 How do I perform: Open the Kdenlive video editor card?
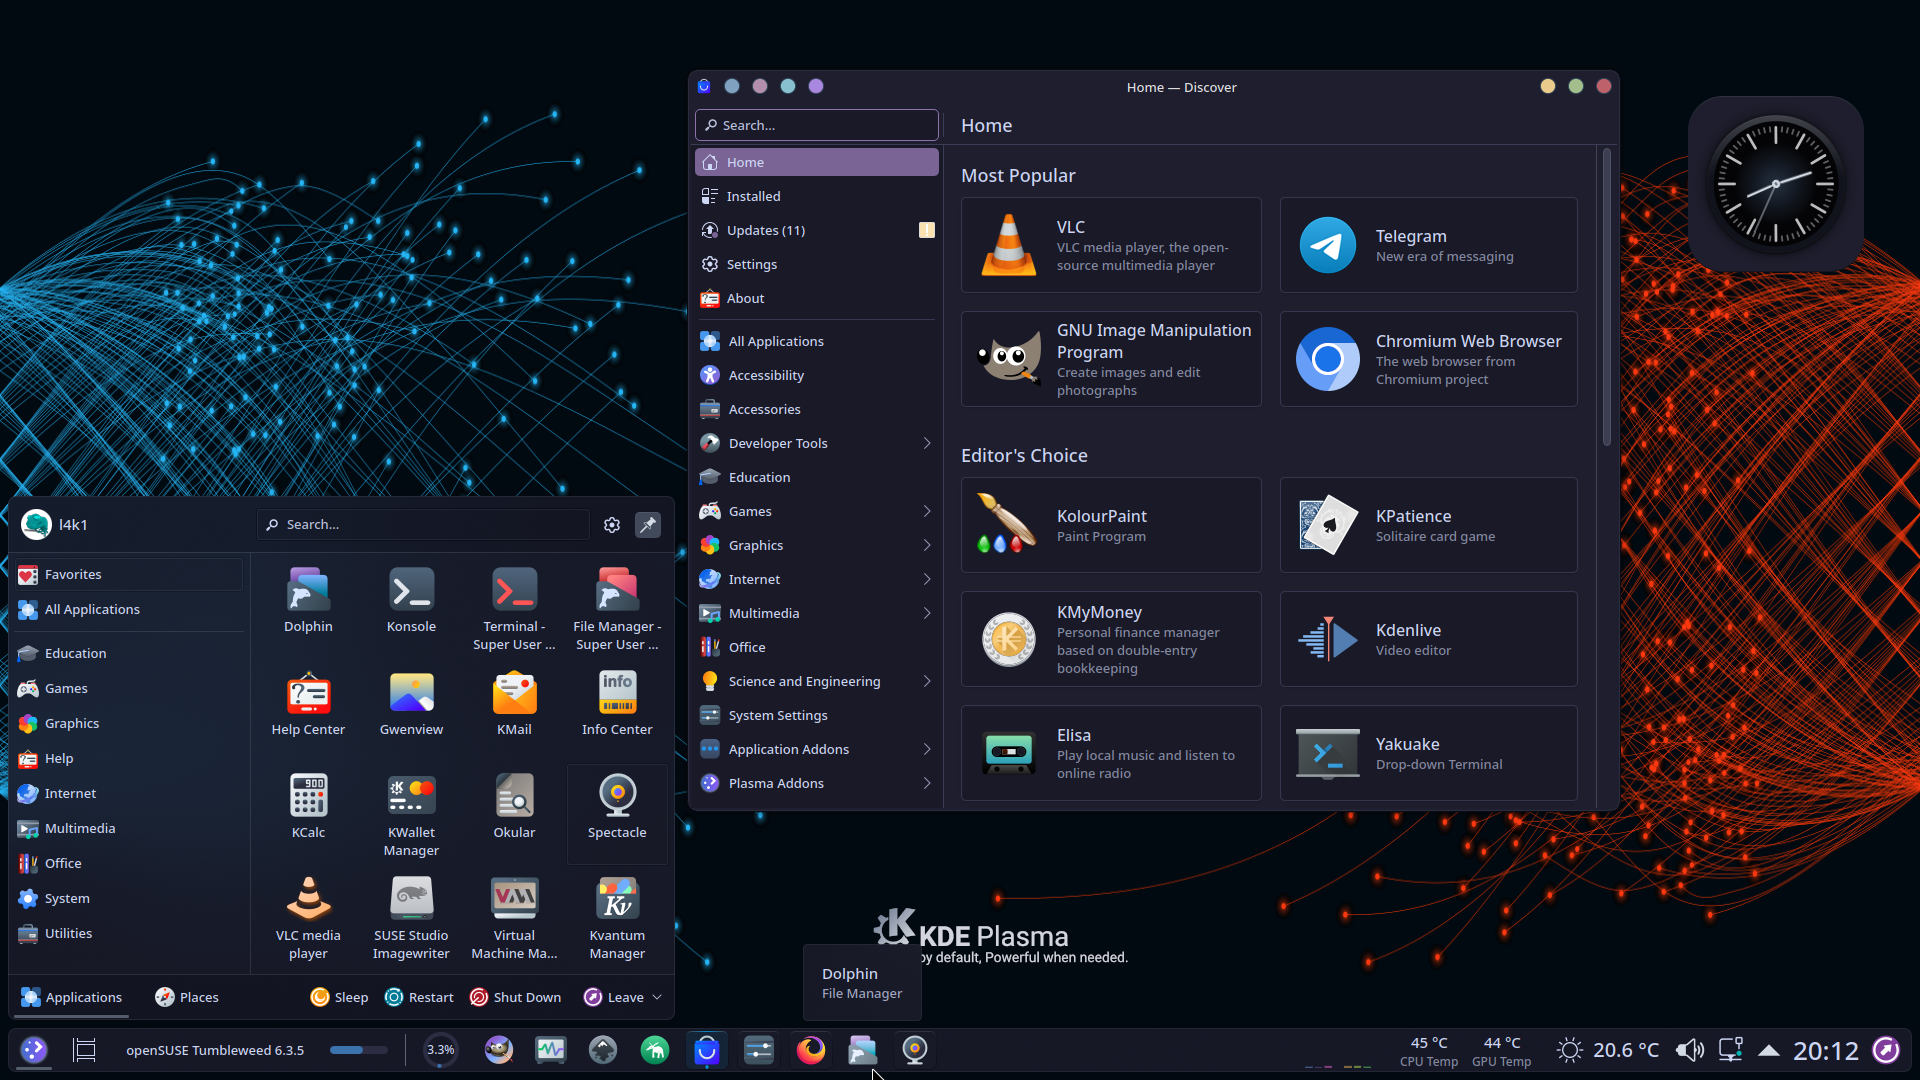click(x=1429, y=639)
